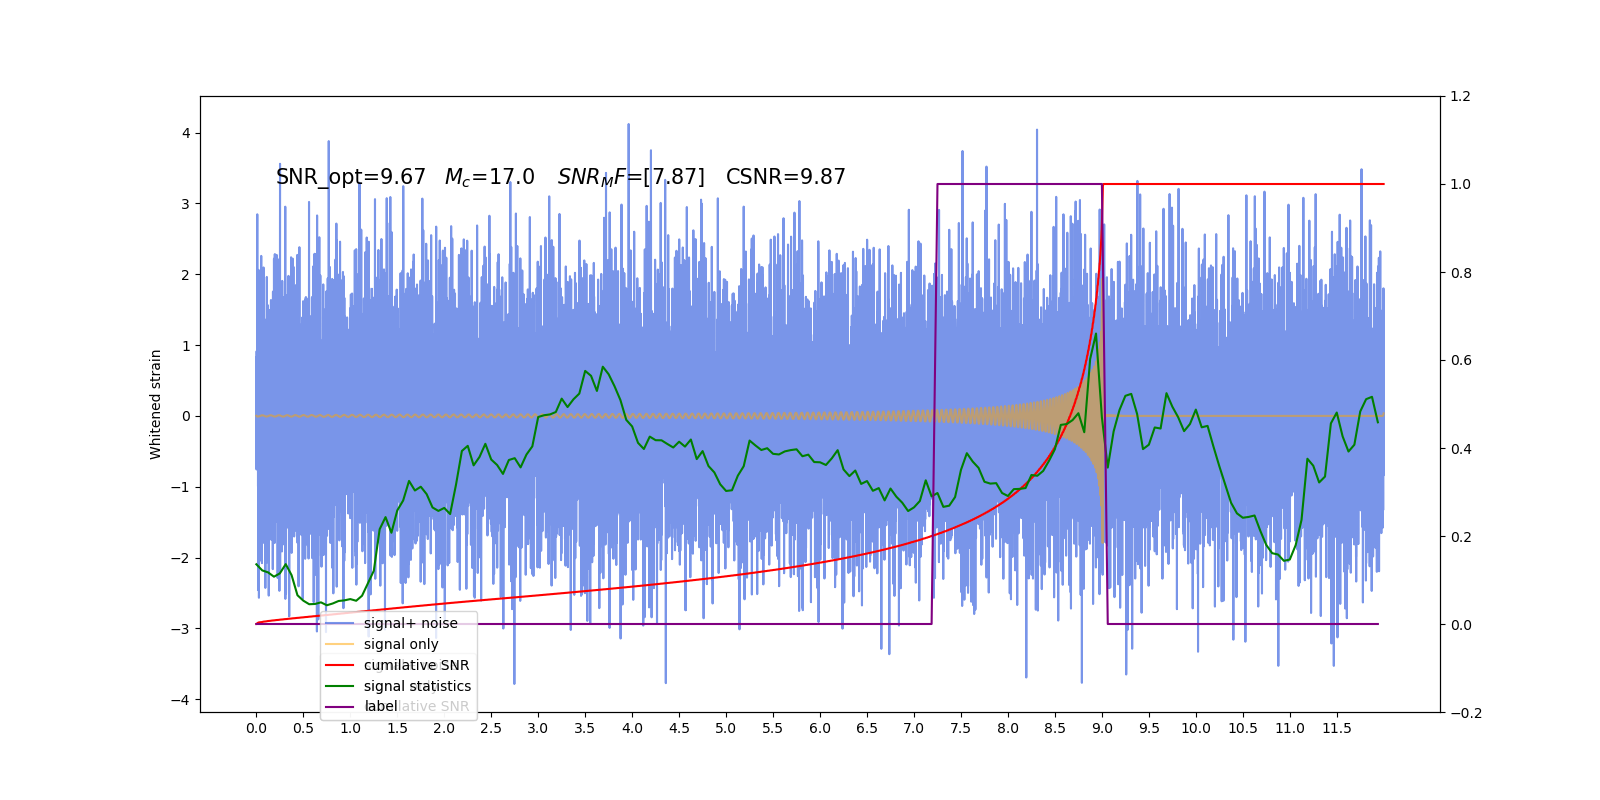Click the x-axis tick label 0.0
This screenshot has width=1600, height=800.
[256, 728]
